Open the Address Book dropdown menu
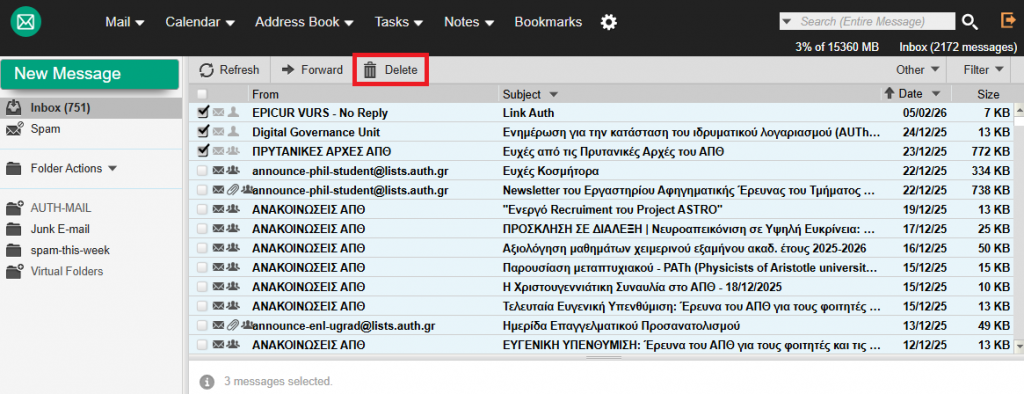 coord(304,22)
